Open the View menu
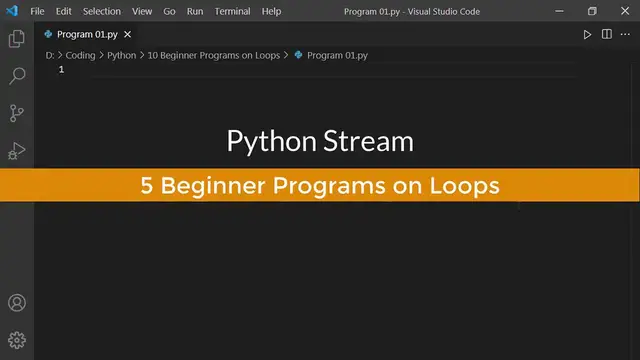 [x=142, y=11]
